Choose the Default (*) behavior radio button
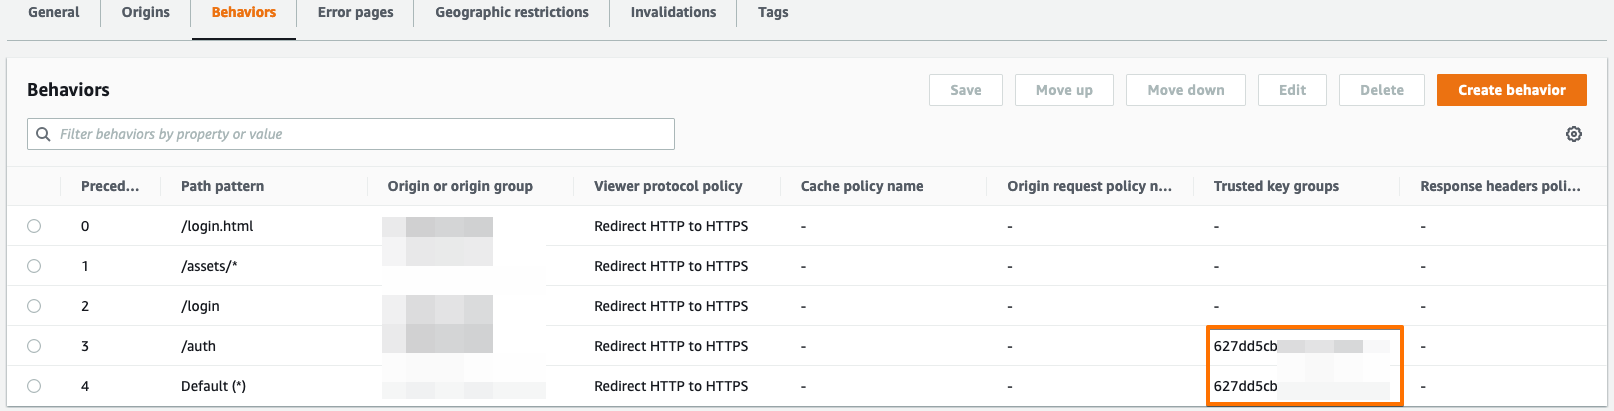 click(34, 386)
